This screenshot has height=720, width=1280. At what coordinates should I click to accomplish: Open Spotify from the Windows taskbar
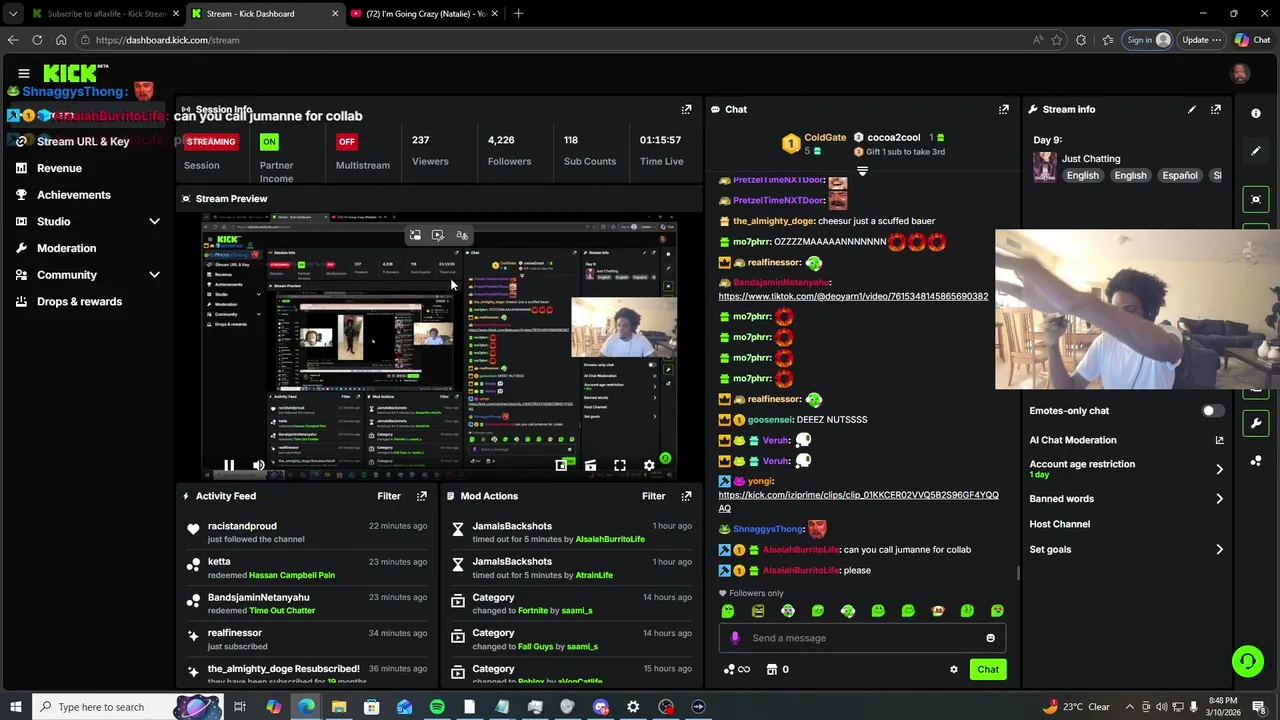click(x=437, y=707)
